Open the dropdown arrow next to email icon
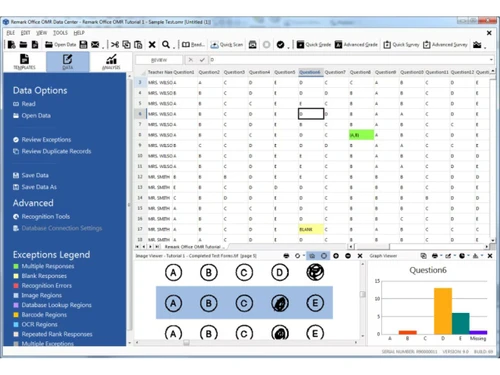The width and height of the screenshot is (500, 375). tap(103, 48)
